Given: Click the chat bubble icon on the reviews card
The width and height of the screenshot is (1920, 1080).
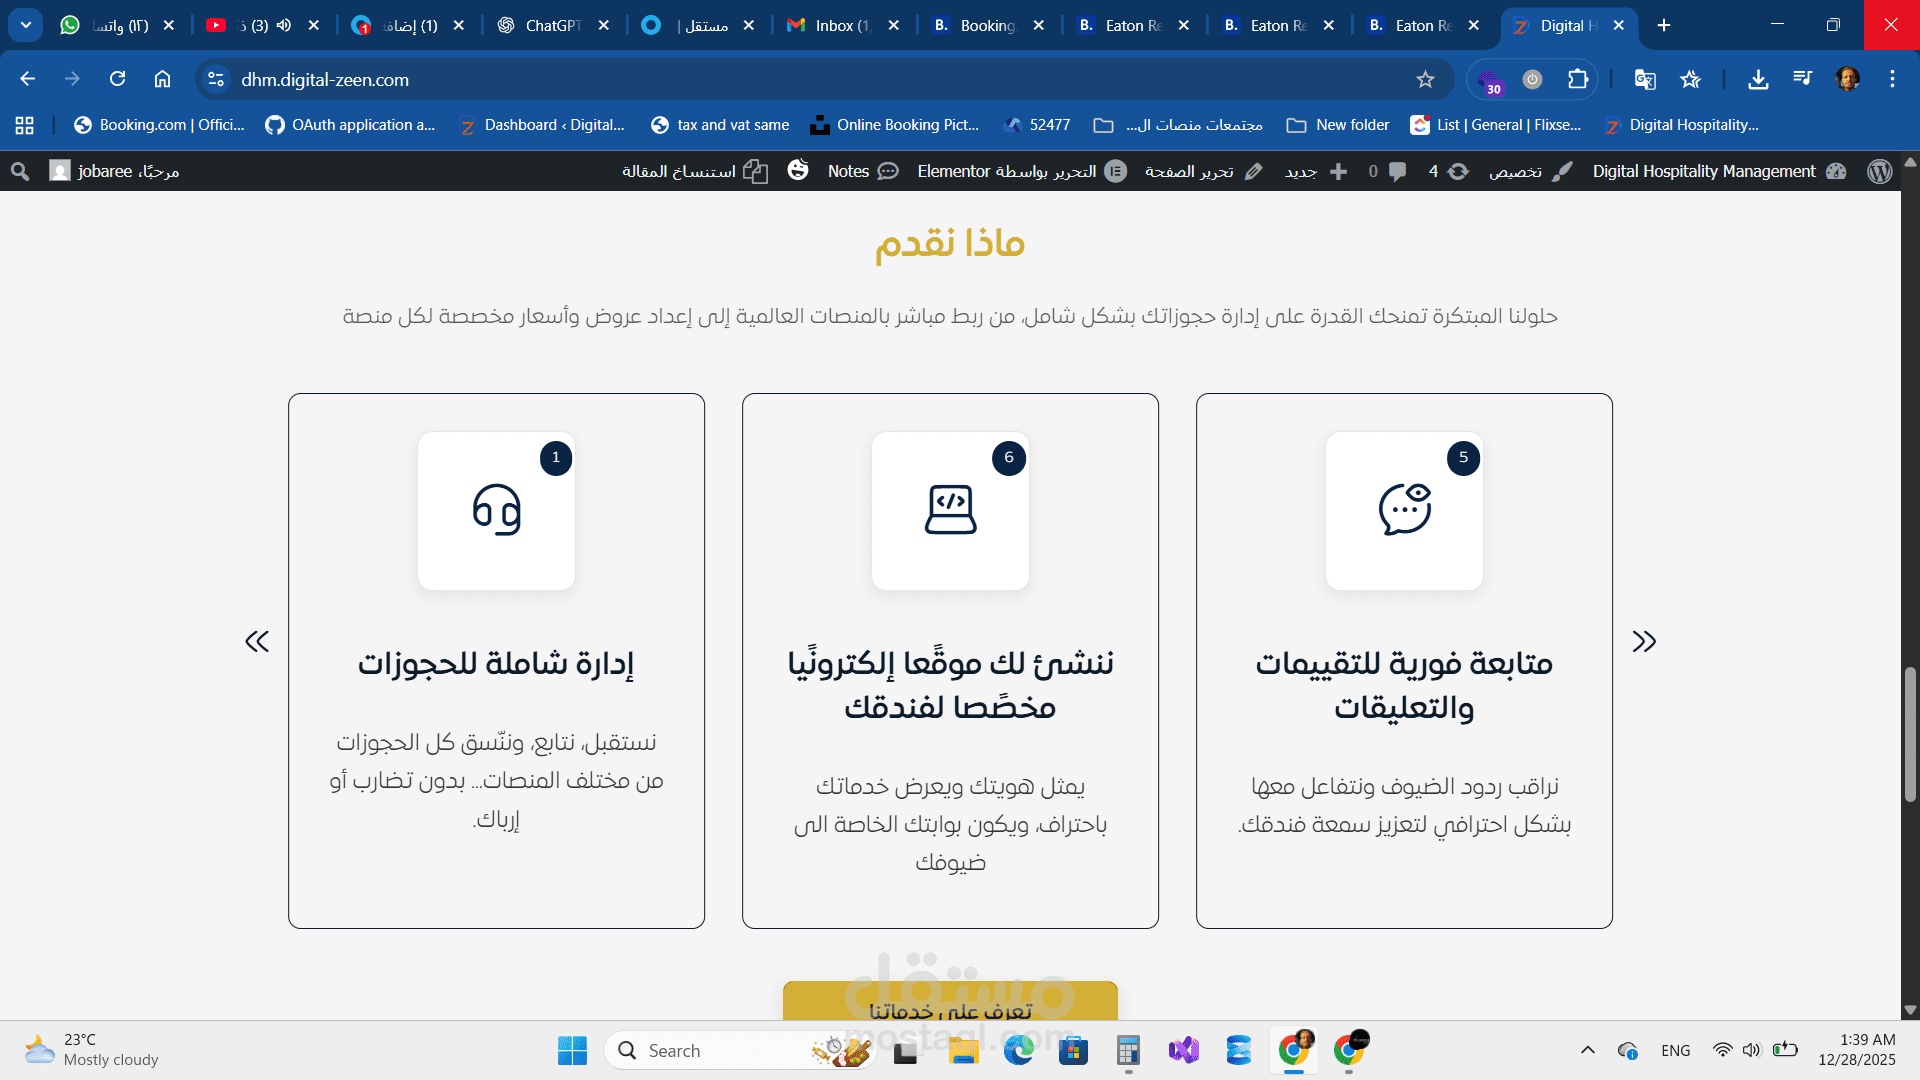Looking at the screenshot, I should point(1404,510).
